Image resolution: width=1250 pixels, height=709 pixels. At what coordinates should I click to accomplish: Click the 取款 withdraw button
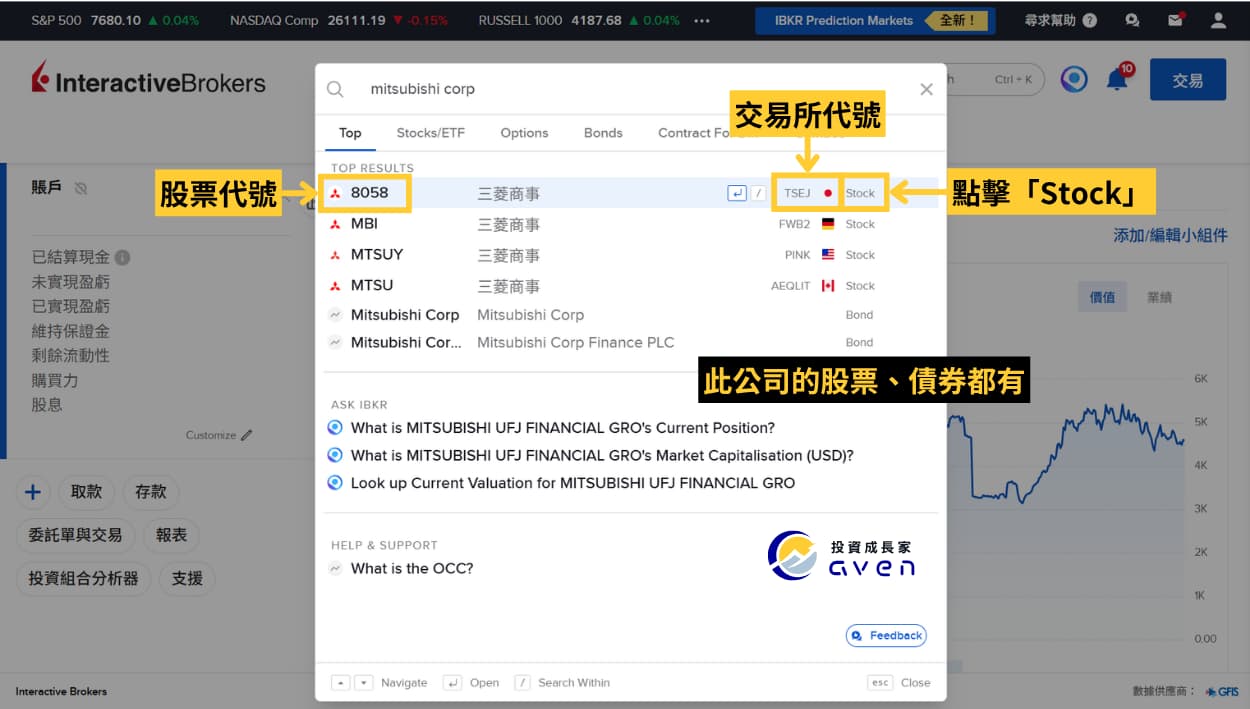click(87, 492)
